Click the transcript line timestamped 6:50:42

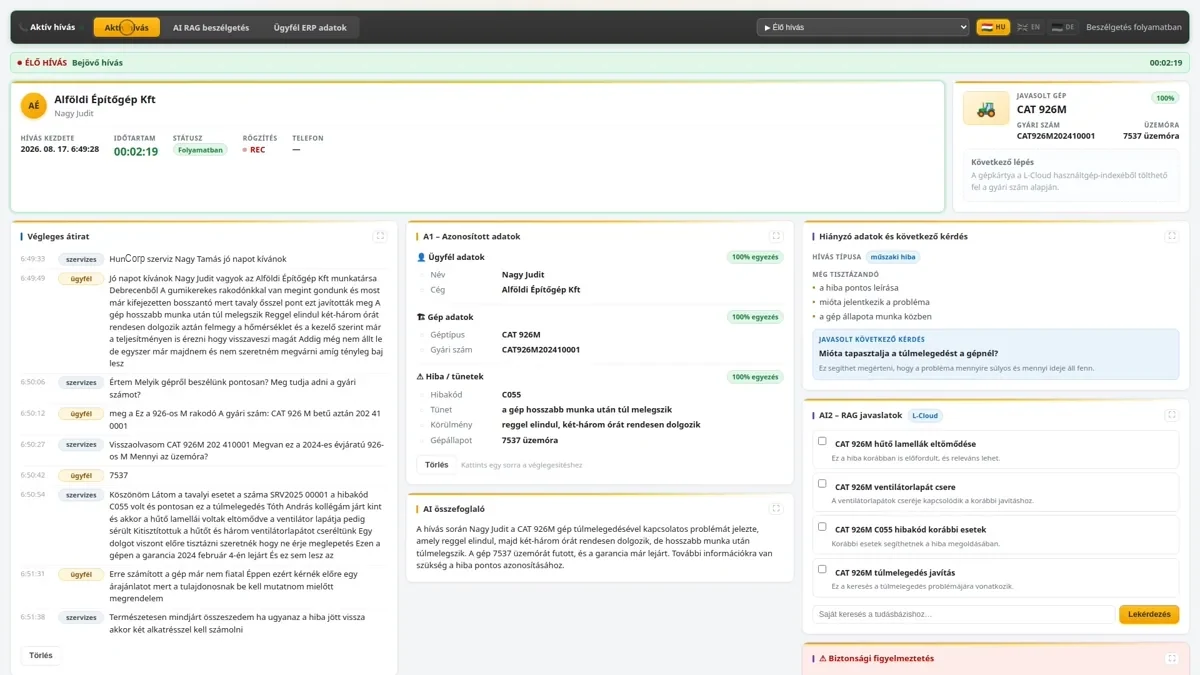click(203, 476)
